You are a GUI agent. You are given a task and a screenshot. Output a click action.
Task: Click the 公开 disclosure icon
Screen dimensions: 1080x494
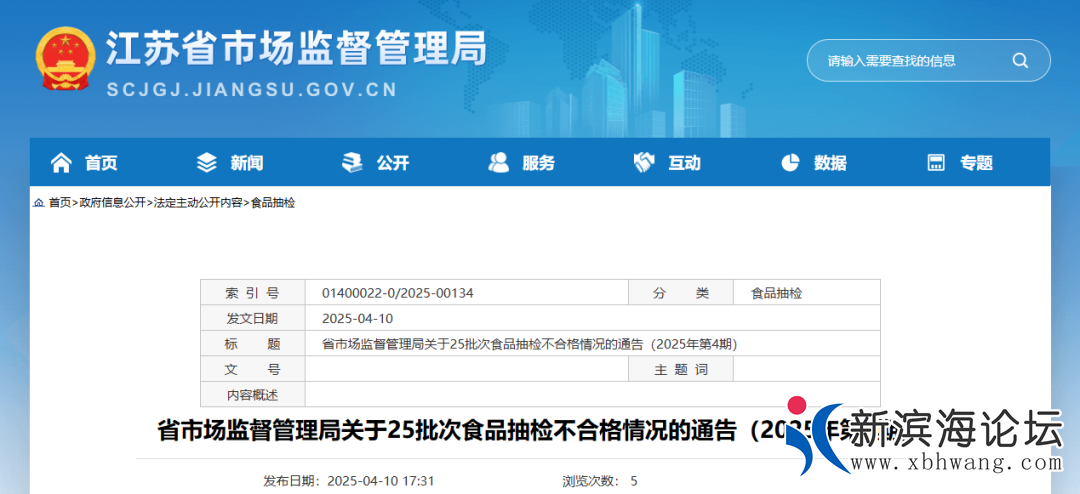352,163
